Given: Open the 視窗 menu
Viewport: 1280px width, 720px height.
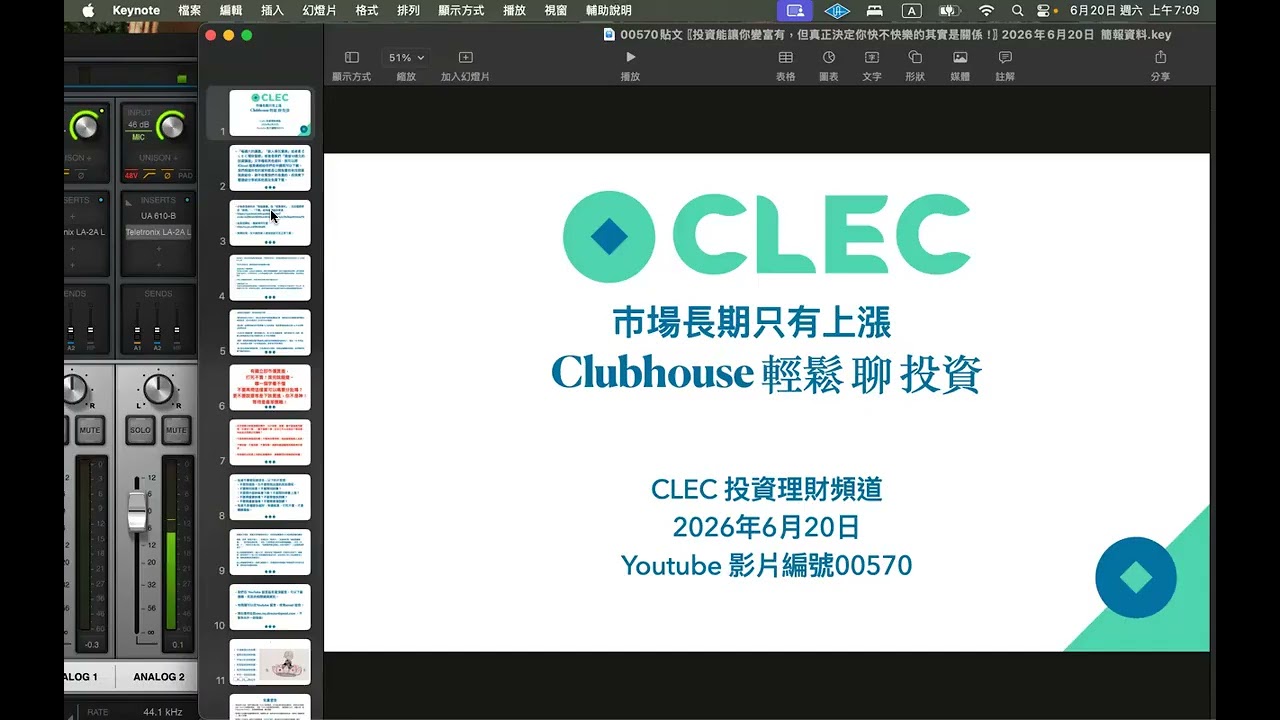Looking at the screenshot, I should tap(556, 10).
